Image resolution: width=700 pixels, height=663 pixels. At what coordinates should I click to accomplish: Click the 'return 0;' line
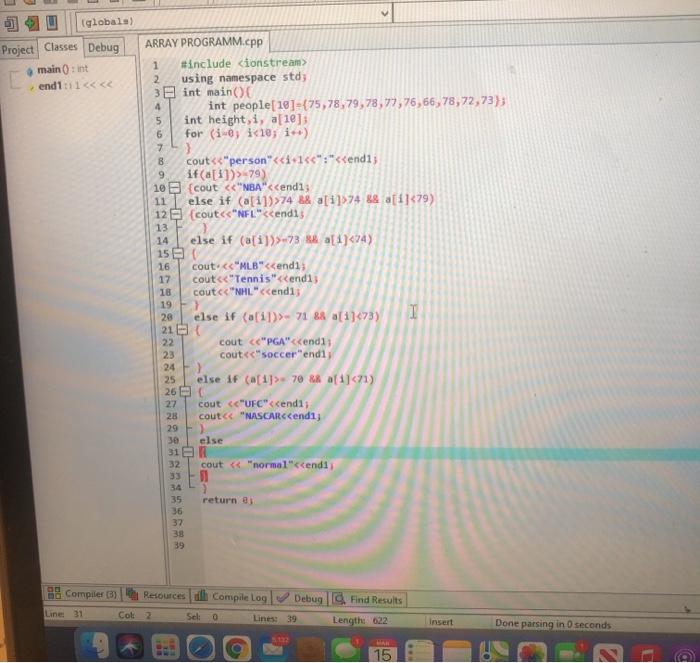coord(228,500)
